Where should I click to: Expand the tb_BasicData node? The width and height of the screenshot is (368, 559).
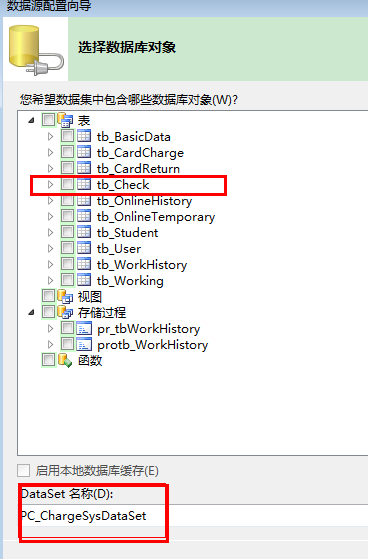[50, 136]
